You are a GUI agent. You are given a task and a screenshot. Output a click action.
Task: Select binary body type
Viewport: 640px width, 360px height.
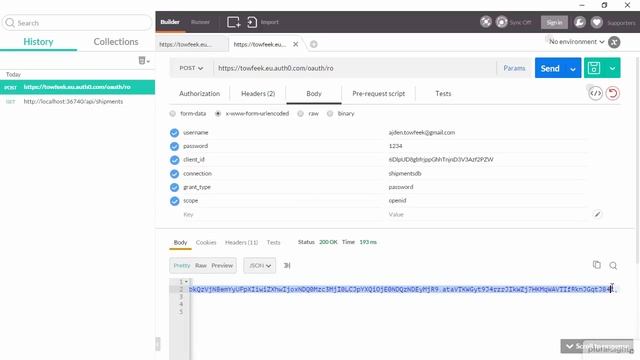330,113
